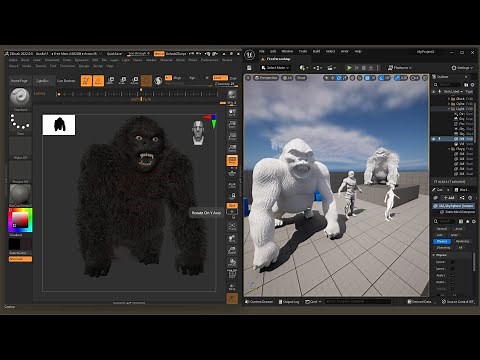Collapse the Physics section in Details

click(434, 255)
